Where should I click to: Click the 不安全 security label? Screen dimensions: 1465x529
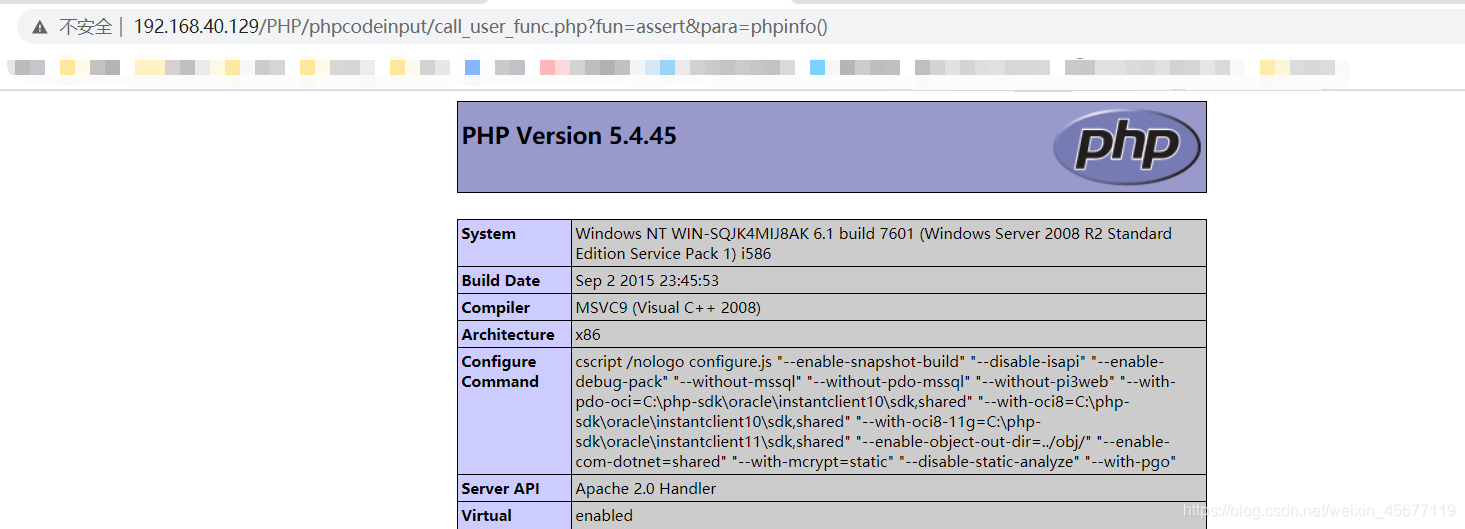pyautogui.click(x=85, y=27)
